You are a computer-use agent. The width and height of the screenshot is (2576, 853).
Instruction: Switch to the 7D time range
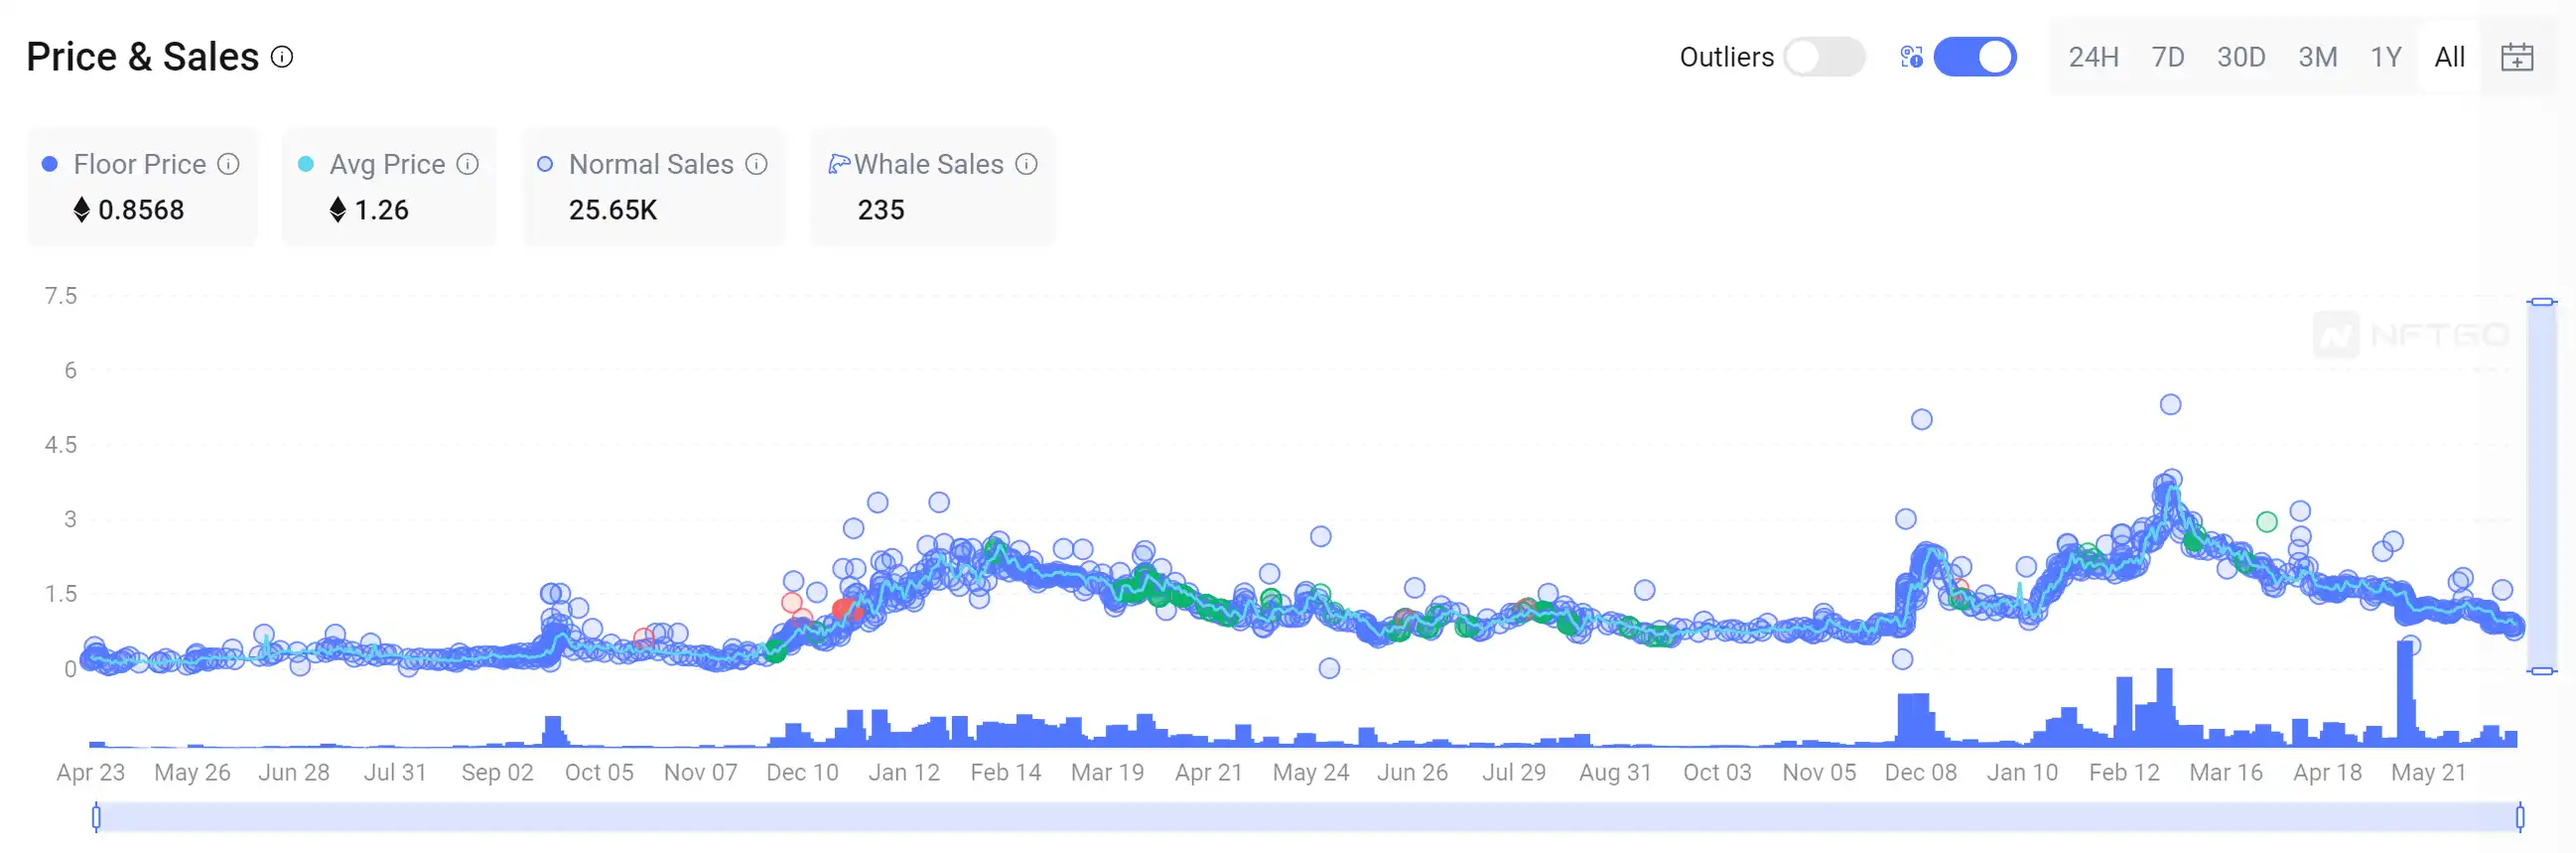point(2167,57)
